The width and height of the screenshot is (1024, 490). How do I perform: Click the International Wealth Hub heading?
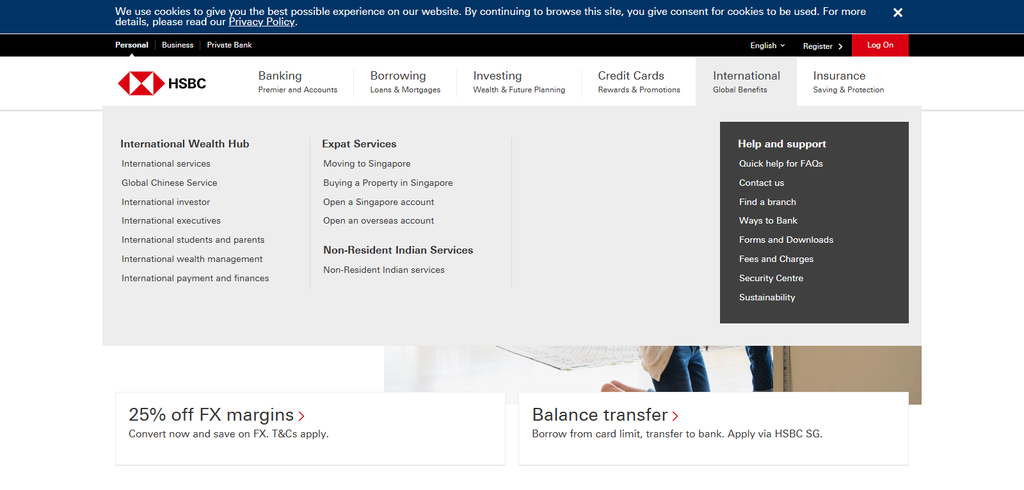[185, 144]
